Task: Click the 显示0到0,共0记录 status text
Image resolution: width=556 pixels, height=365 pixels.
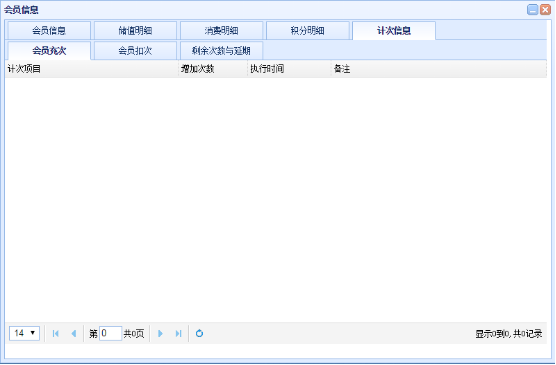Action: point(508,334)
